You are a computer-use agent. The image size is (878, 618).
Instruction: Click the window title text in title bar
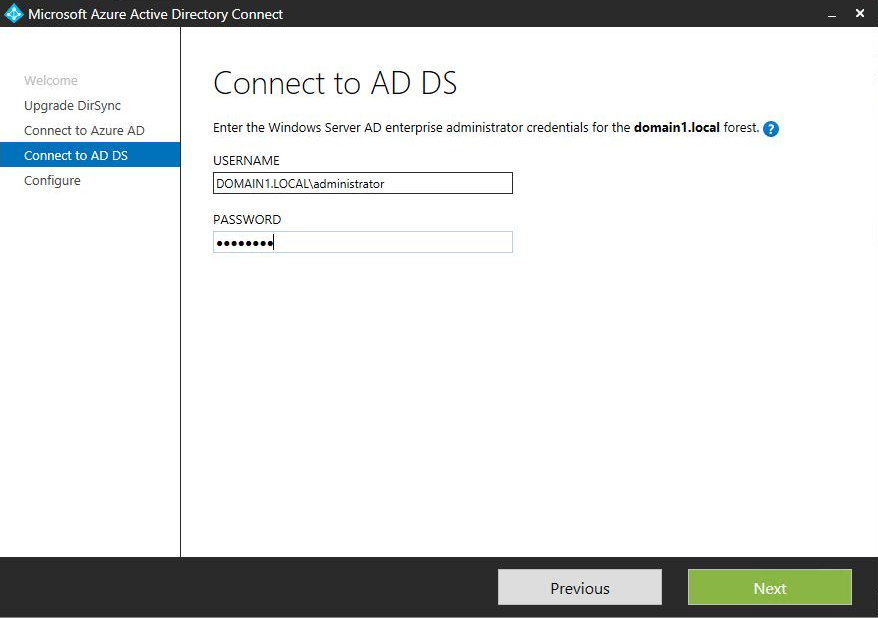pyautogui.click(x=156, y=14)
